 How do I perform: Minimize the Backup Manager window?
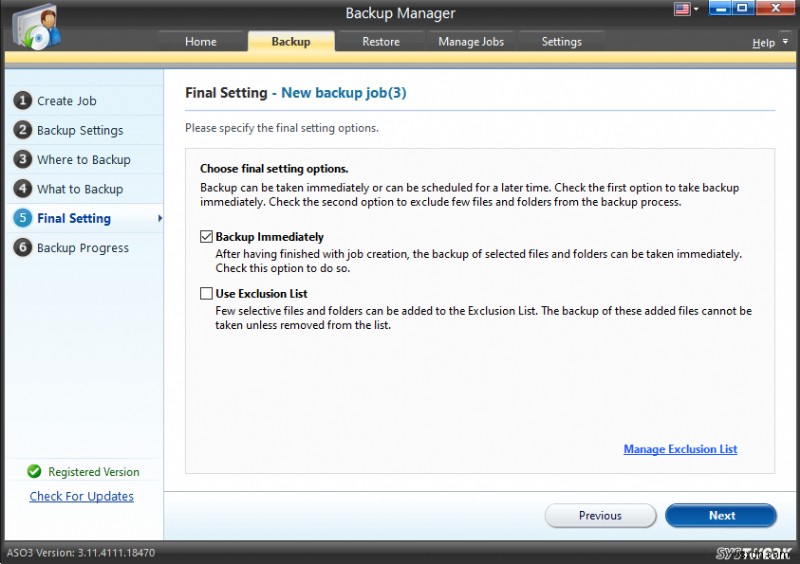pos(720,8)
